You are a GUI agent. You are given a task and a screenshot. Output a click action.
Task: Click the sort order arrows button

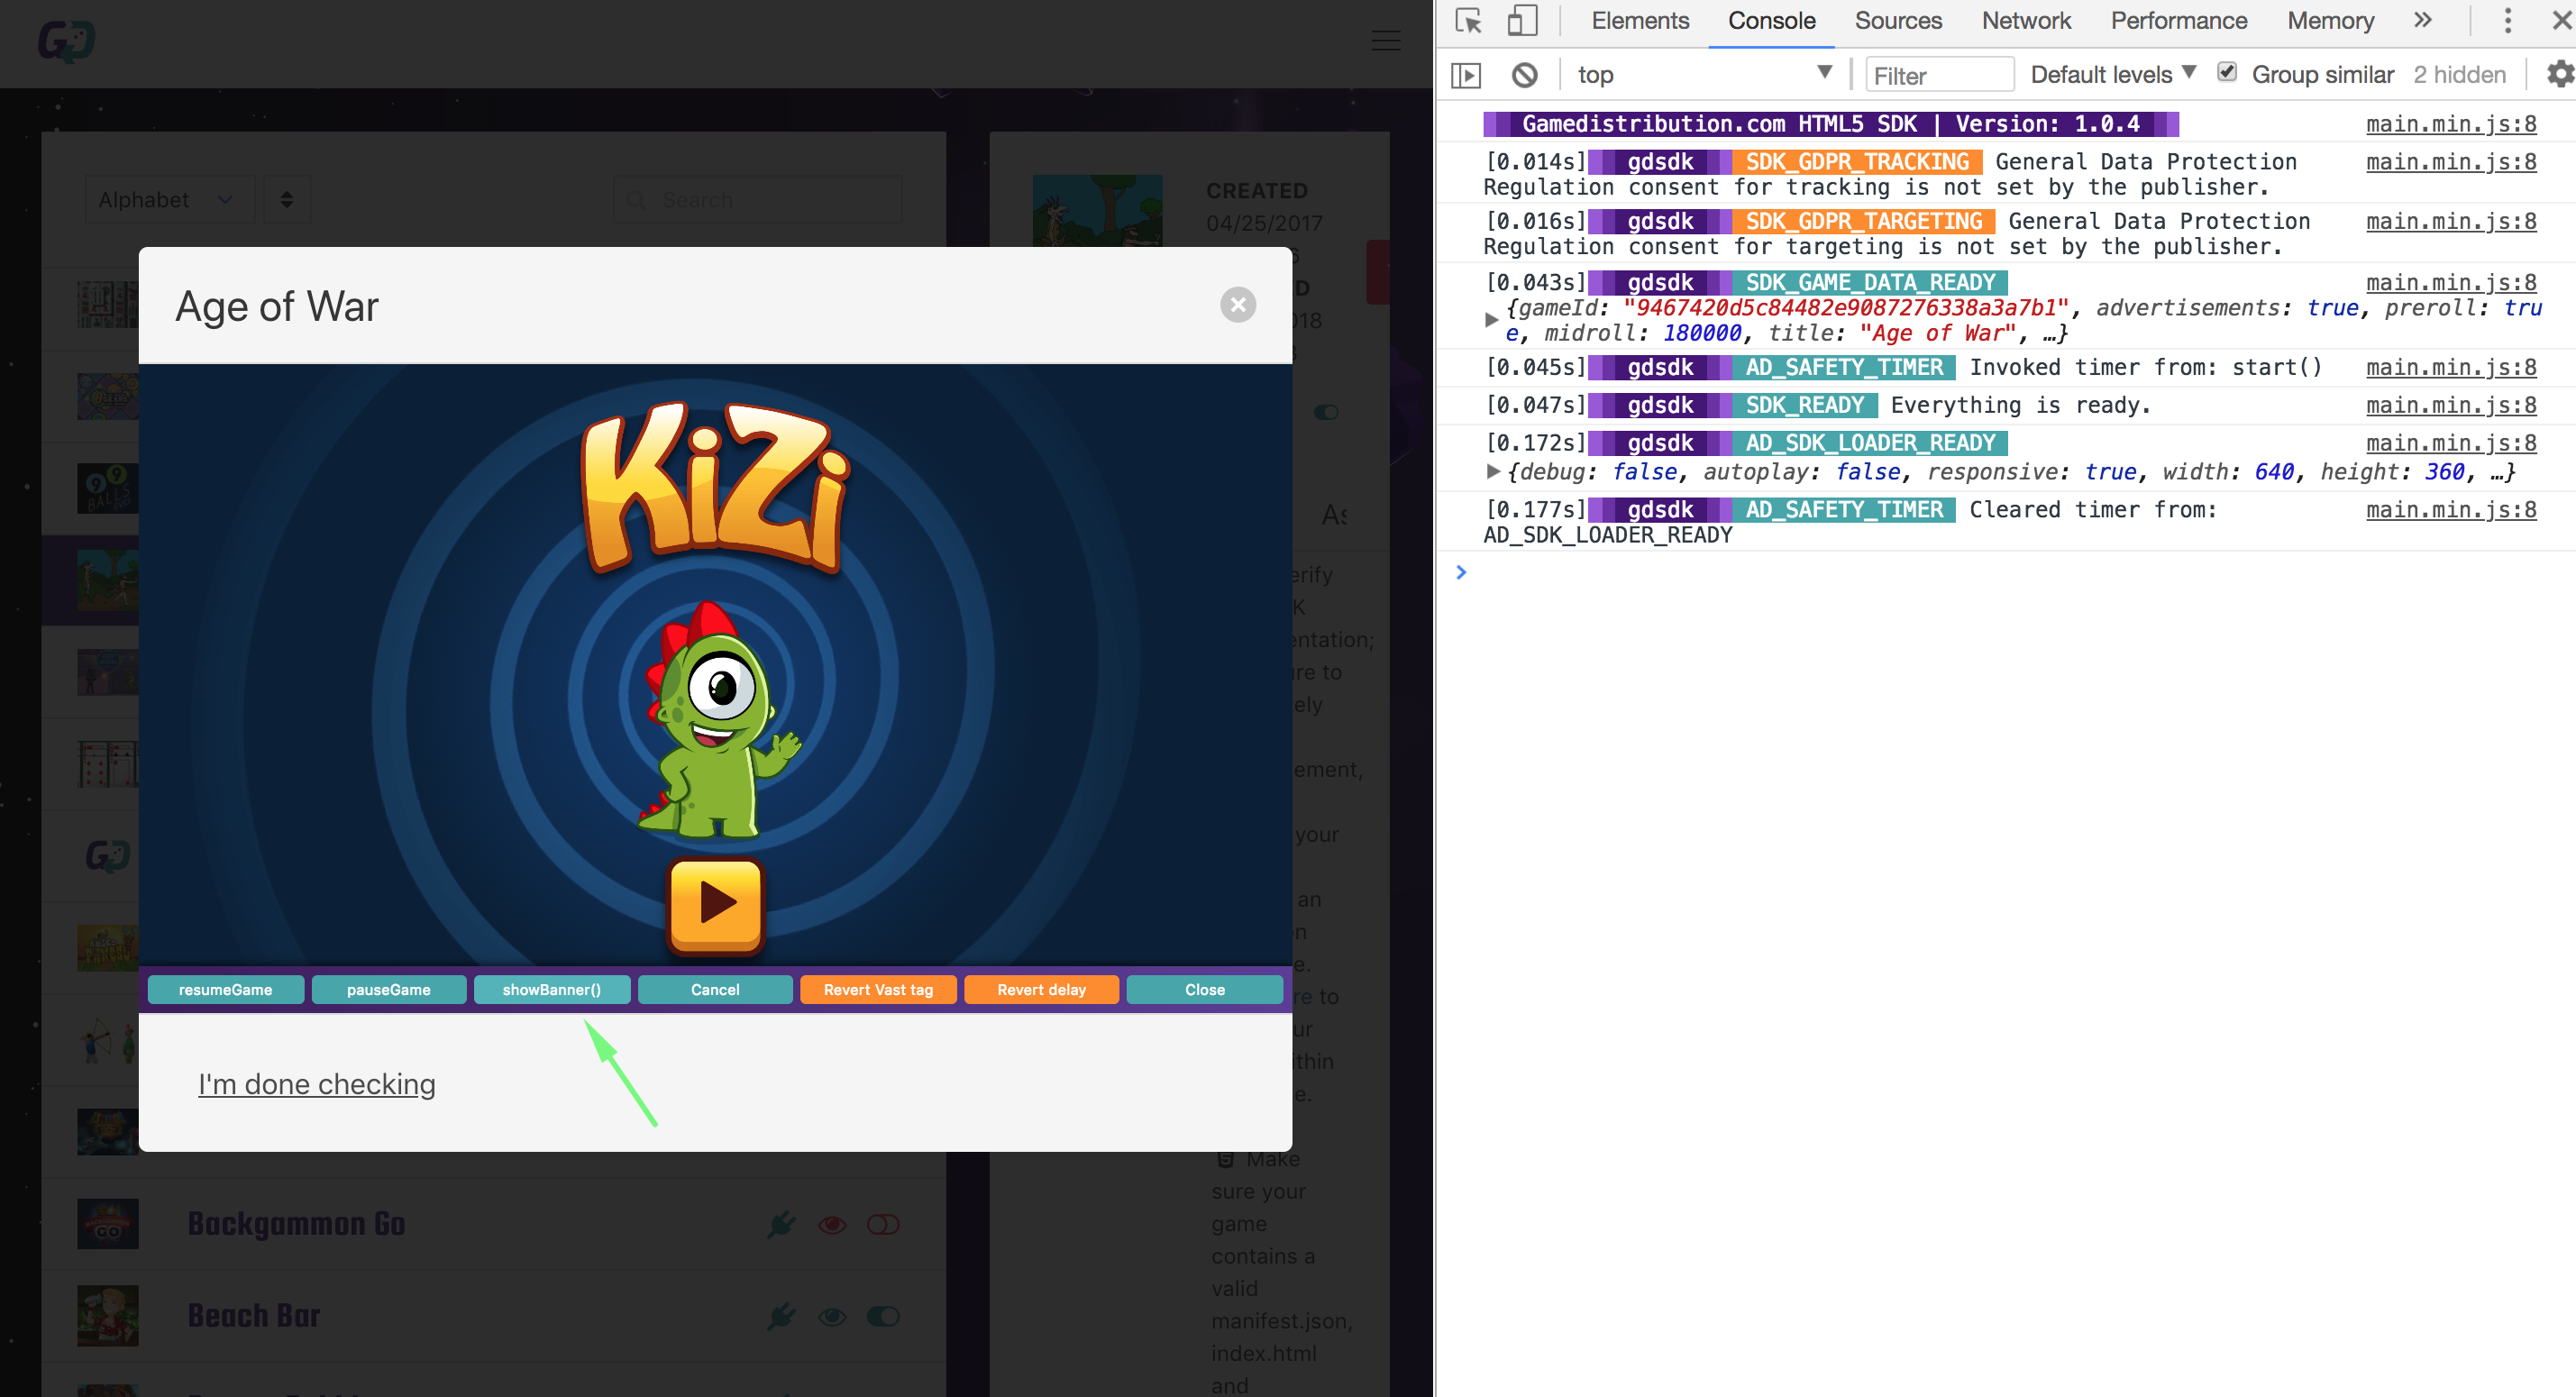pyautogui.click(x=287, y=200)
